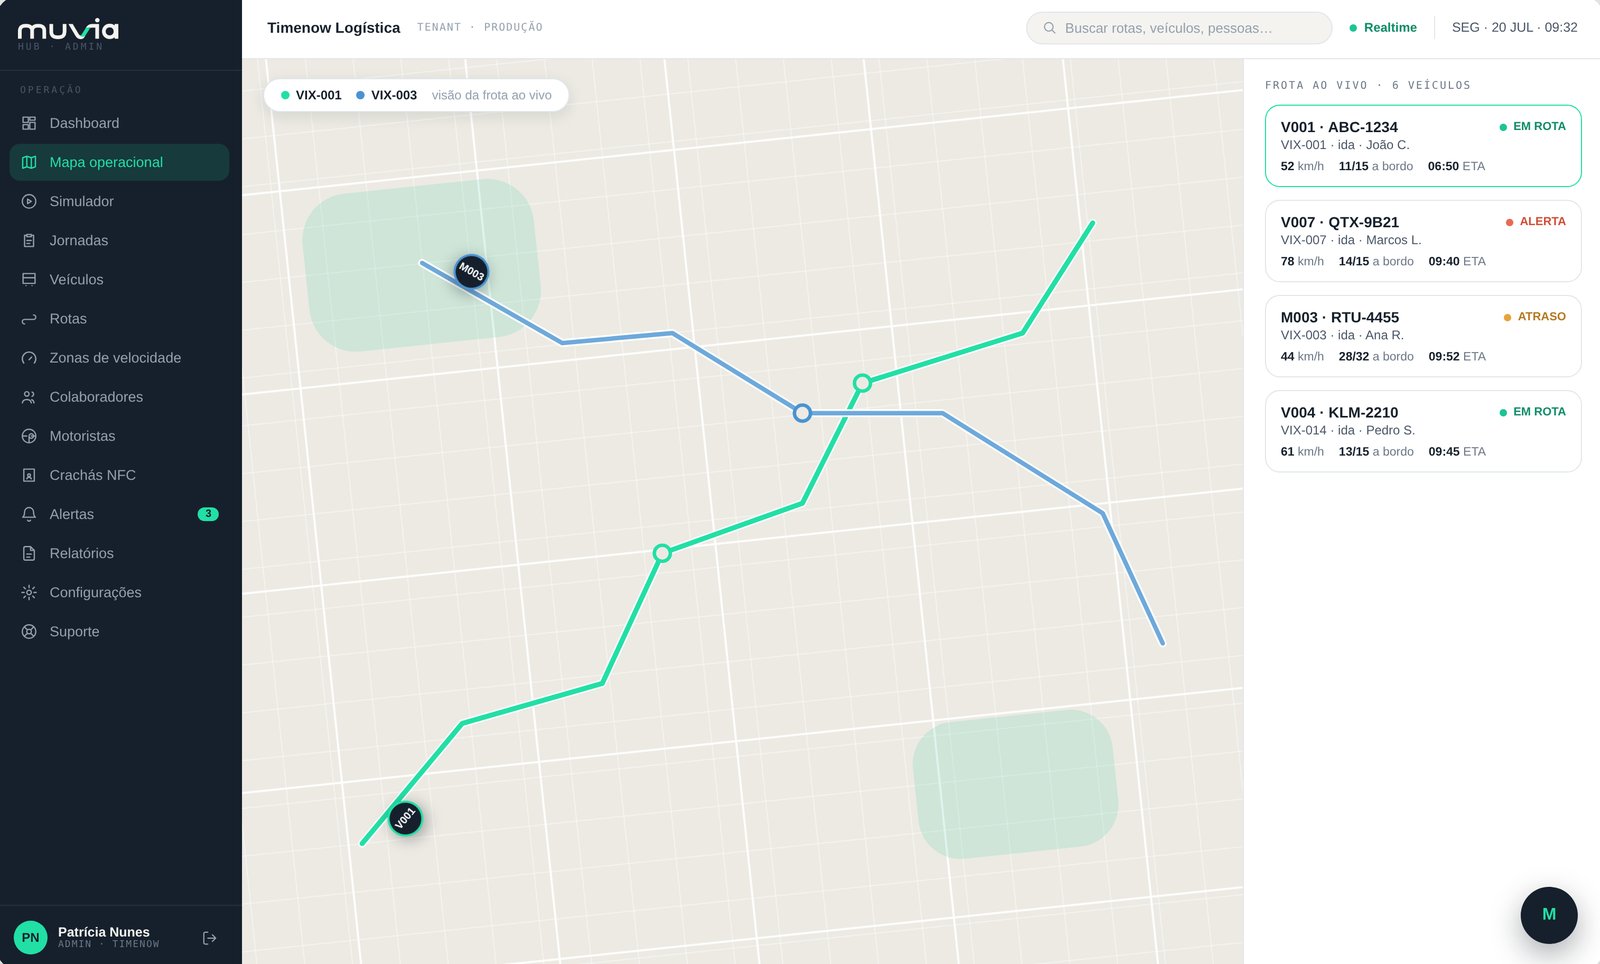
Task: Click the Alertas count badge 3
Action: [x=208, y=514]
